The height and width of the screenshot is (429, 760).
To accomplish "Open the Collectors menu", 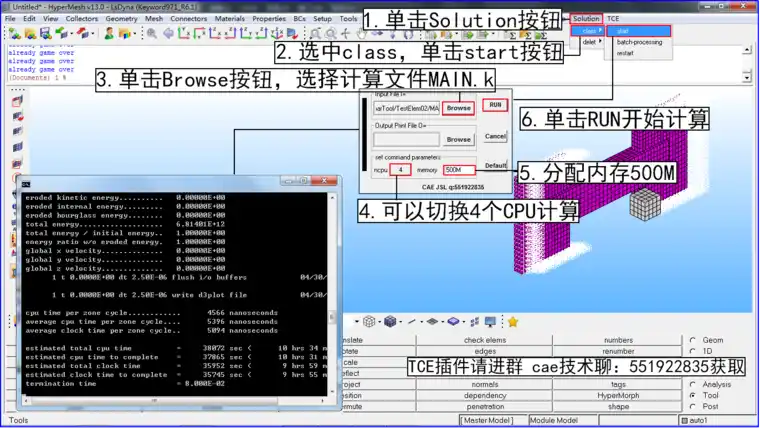I will (82, 18).
